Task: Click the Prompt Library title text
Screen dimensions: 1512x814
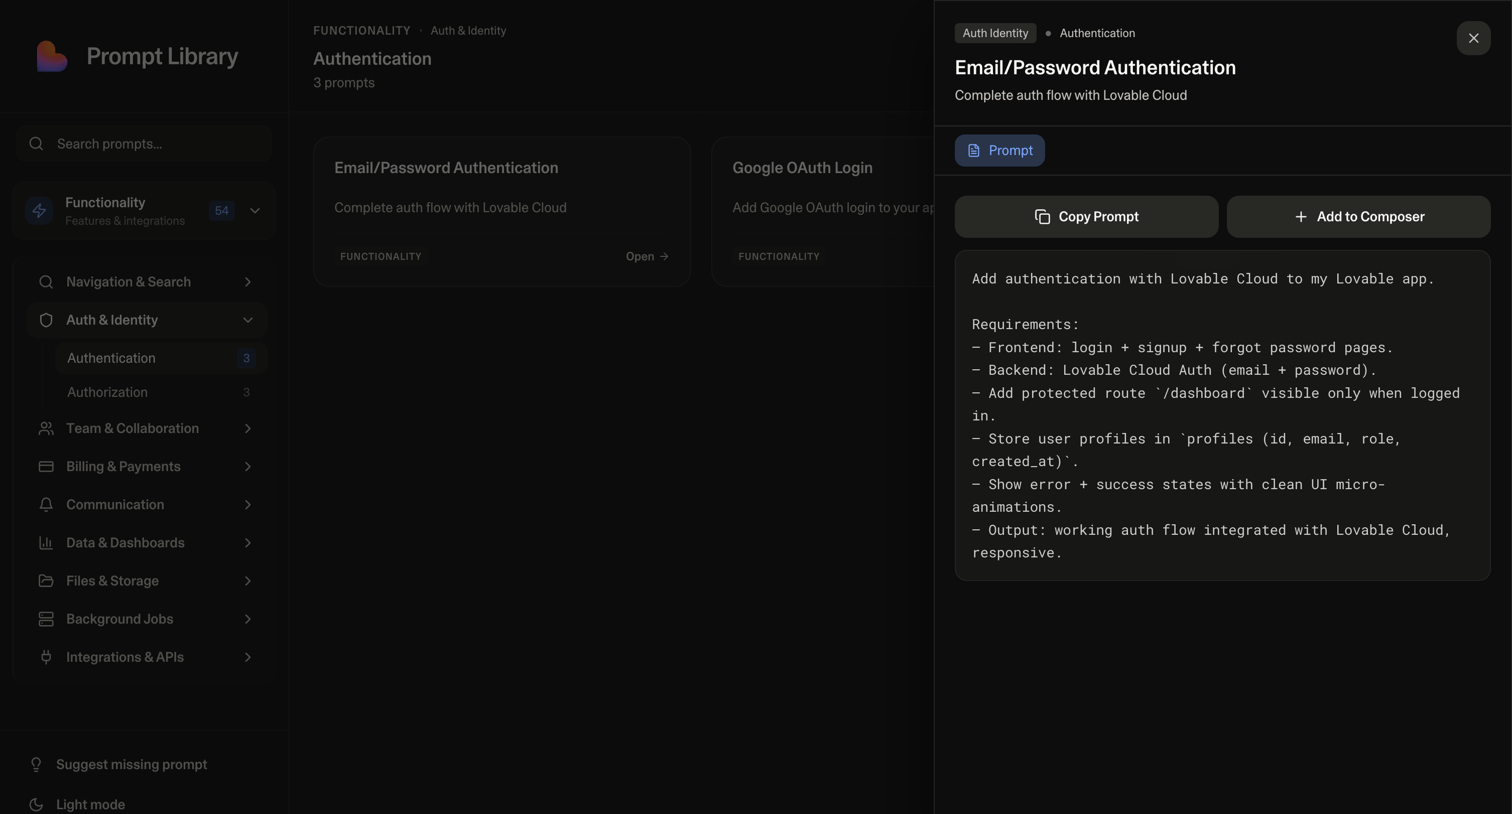Action: point(162,57)
